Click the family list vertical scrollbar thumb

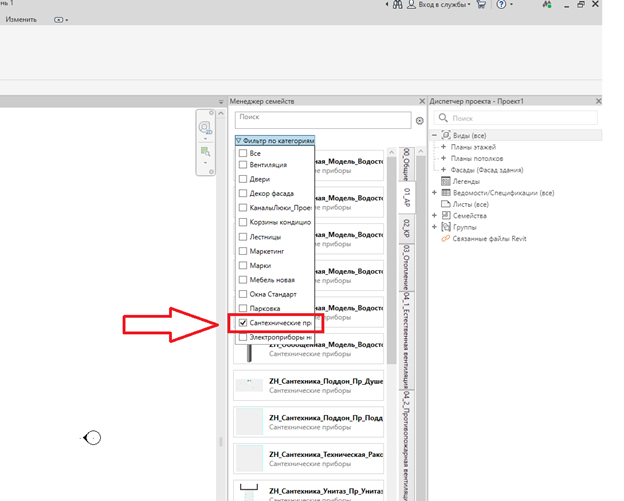tap(392, 260)
